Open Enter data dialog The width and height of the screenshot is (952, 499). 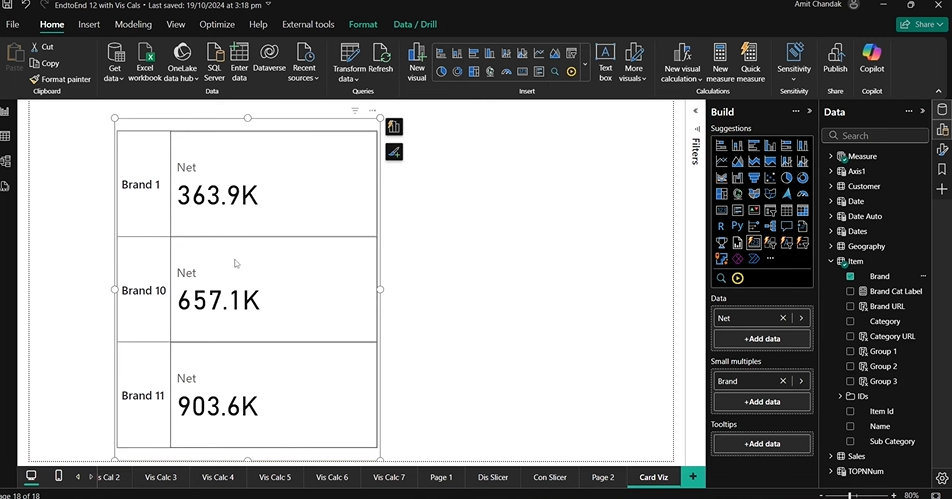(239, 63)
